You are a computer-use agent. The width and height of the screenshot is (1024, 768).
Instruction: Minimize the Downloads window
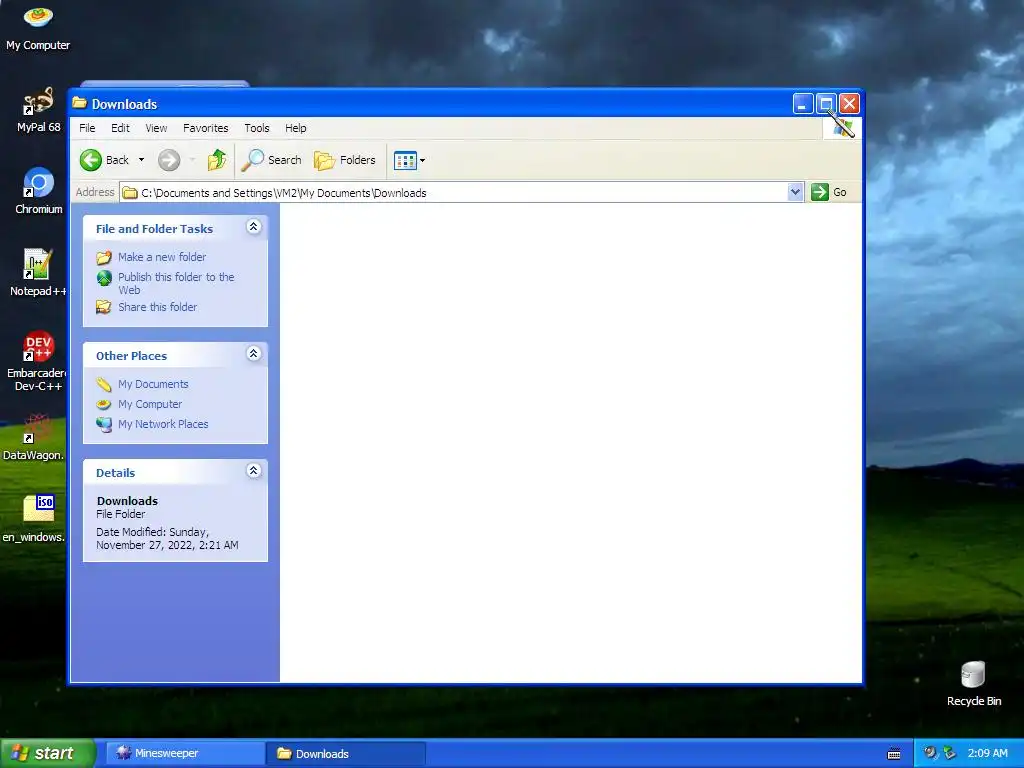[x=803, y=104]
